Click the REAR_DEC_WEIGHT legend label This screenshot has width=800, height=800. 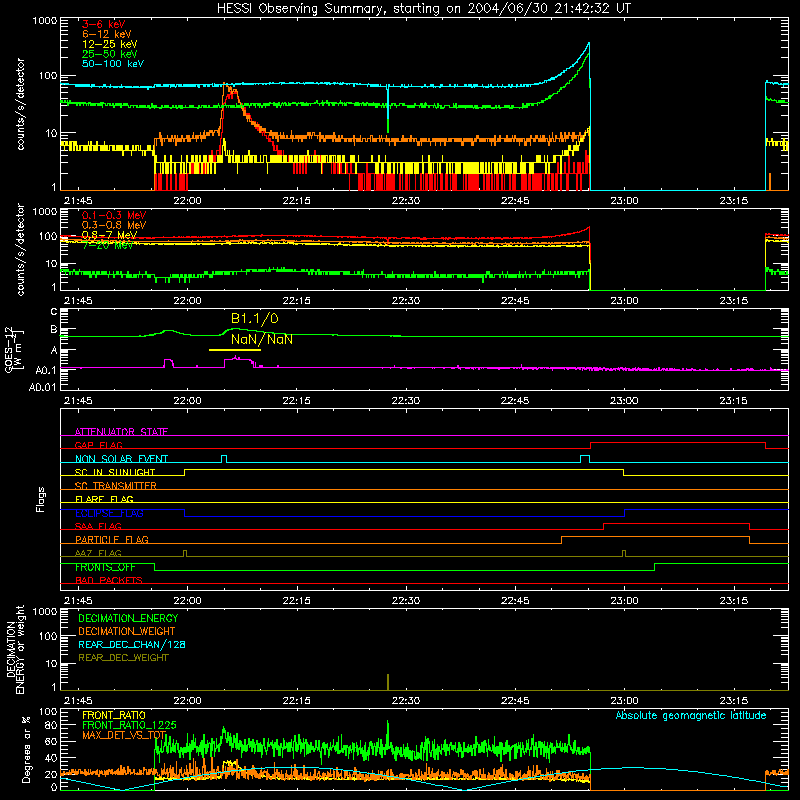pyautogui.click(x=123, y=658)
